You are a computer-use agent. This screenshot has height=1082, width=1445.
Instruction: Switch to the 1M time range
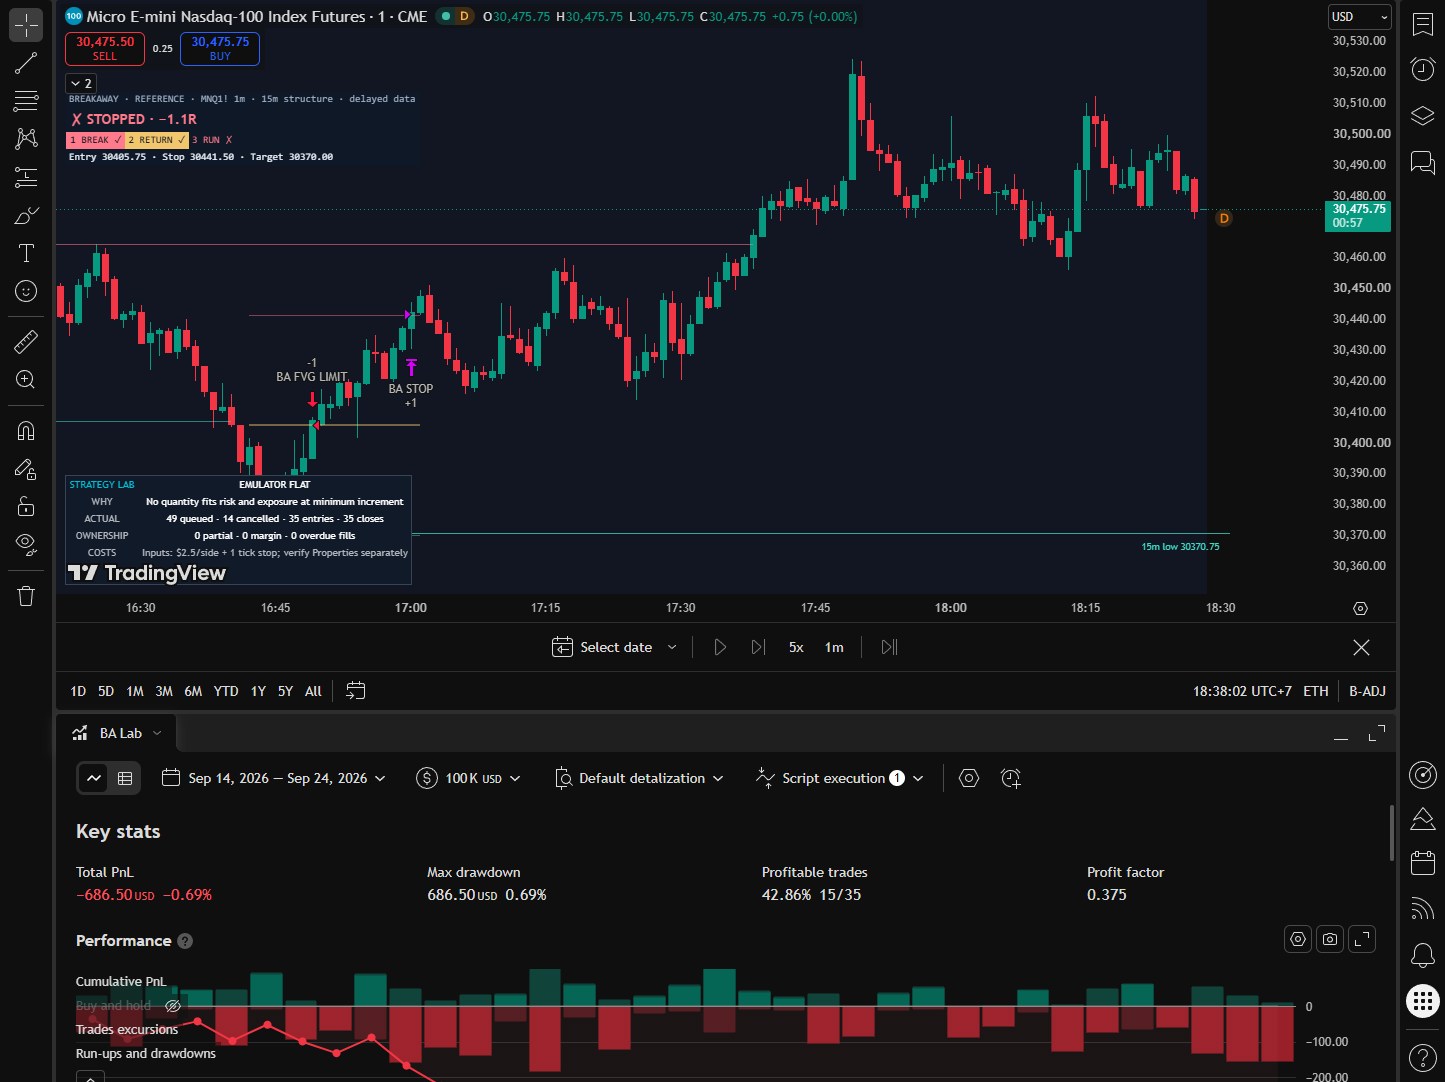click(135, 691)
